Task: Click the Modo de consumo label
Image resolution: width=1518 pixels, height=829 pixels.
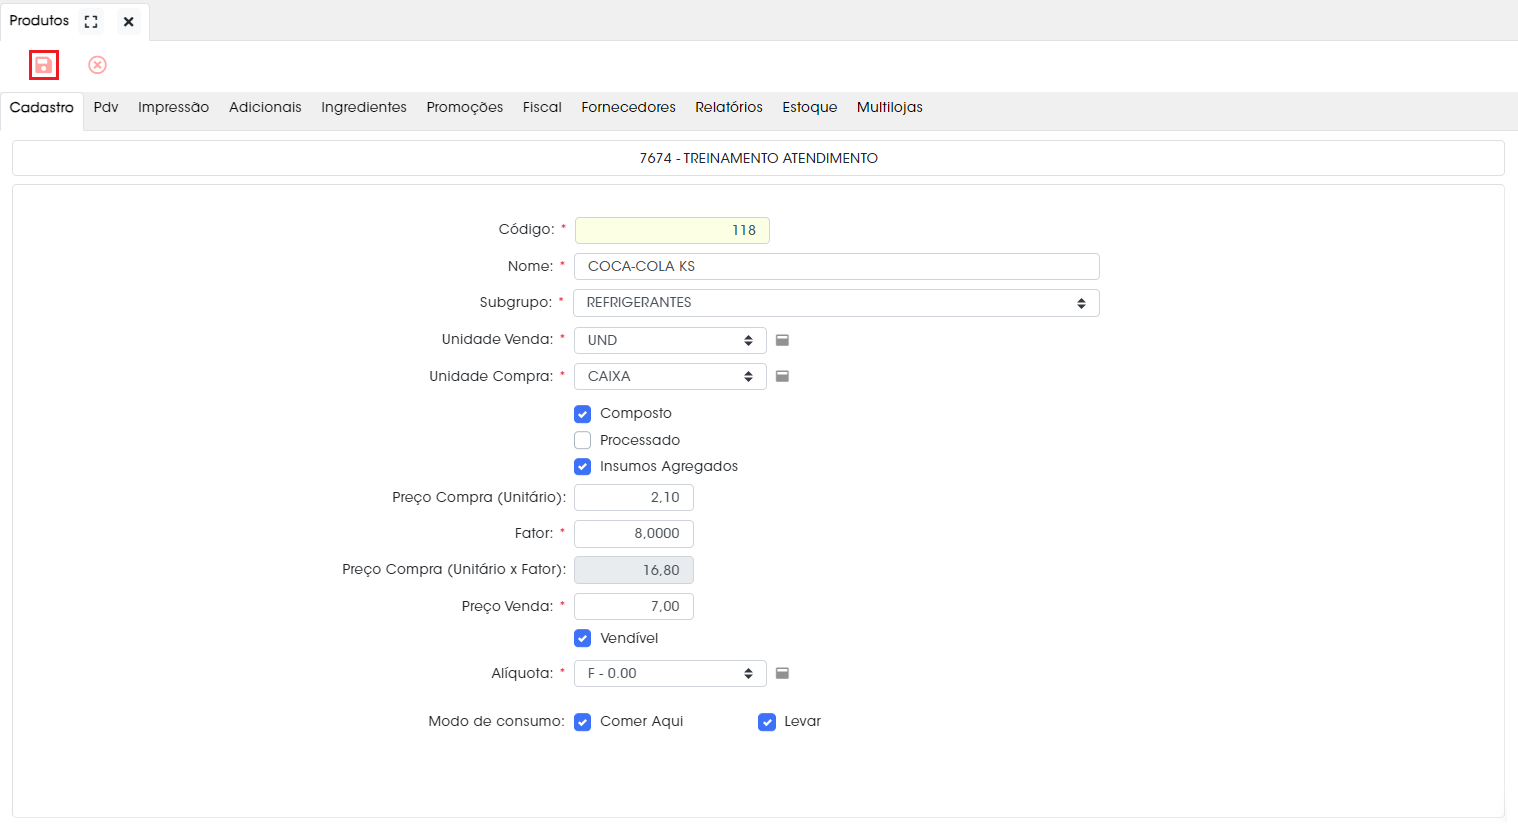Action: pos(496,721)
